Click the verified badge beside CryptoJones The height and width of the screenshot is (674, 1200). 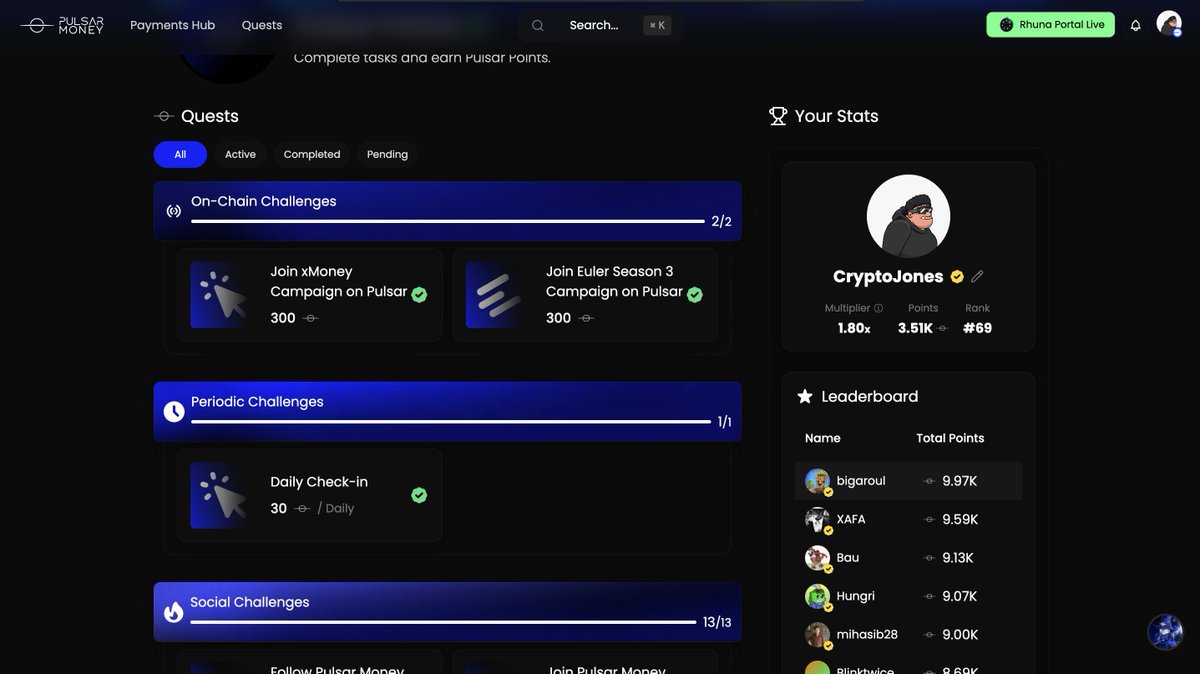point(957,276)
